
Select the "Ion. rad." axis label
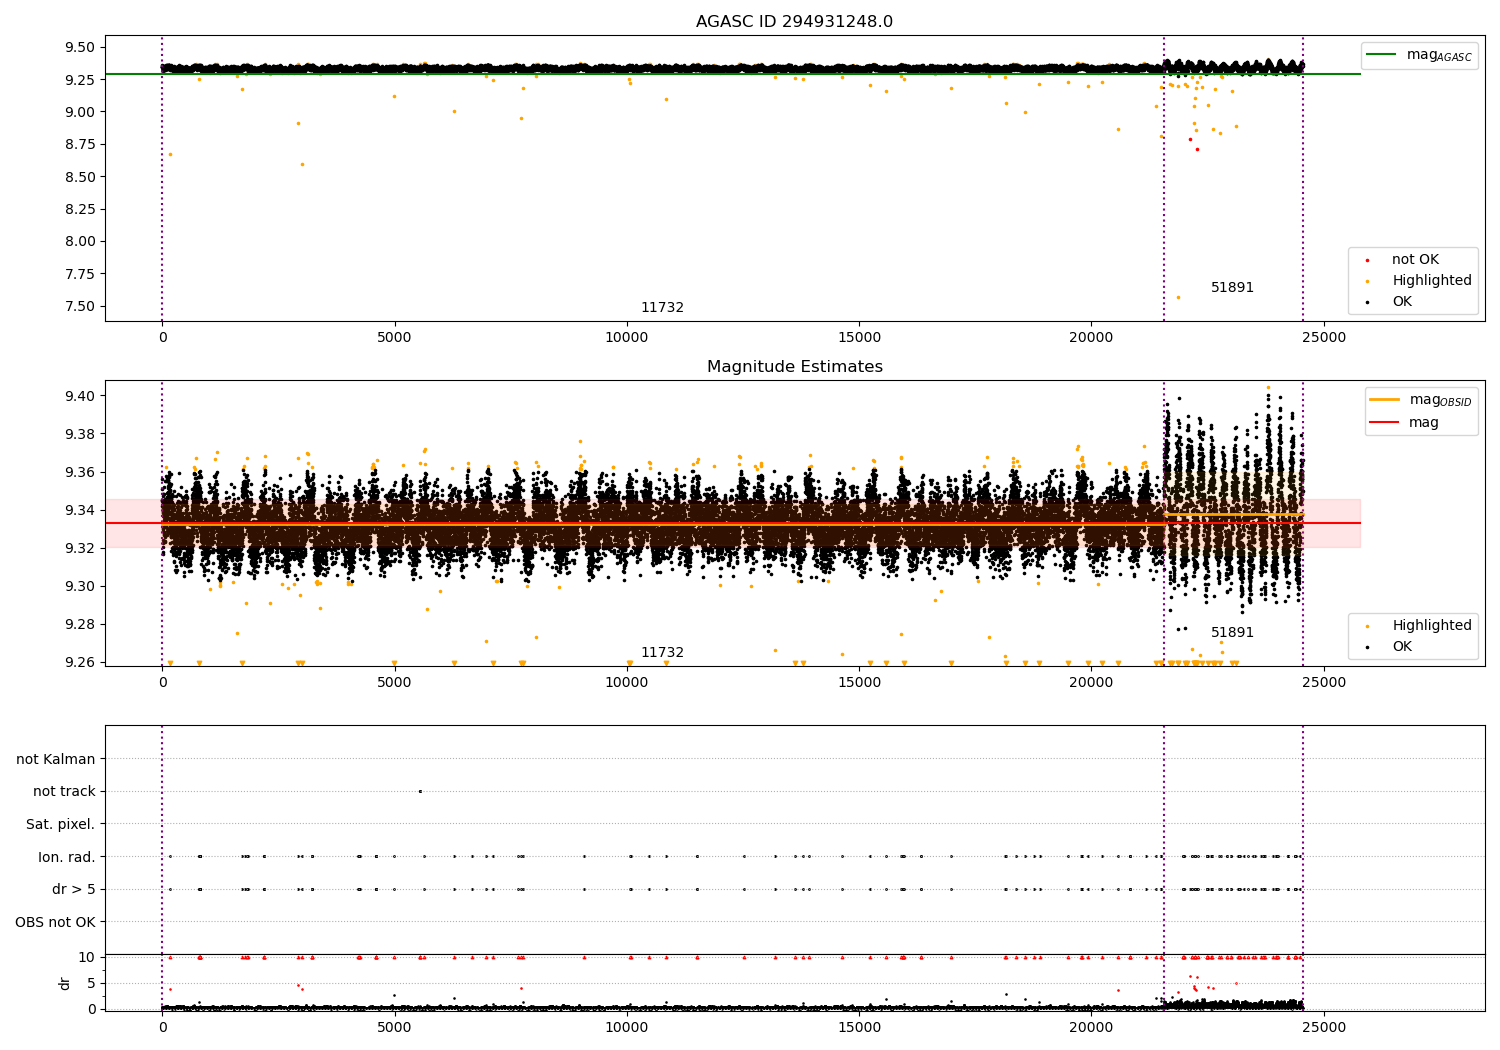[x=67, y=857]
